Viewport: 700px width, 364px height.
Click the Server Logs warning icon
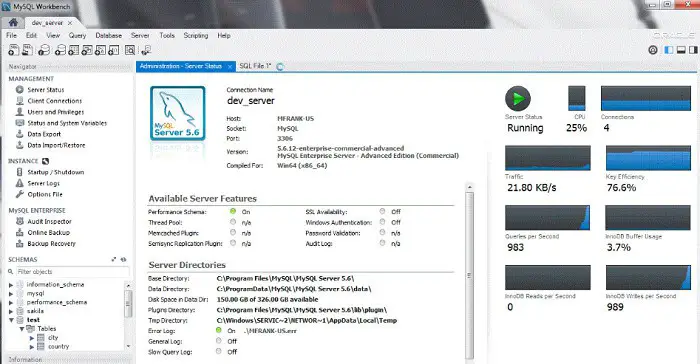[x=20, y=183]
